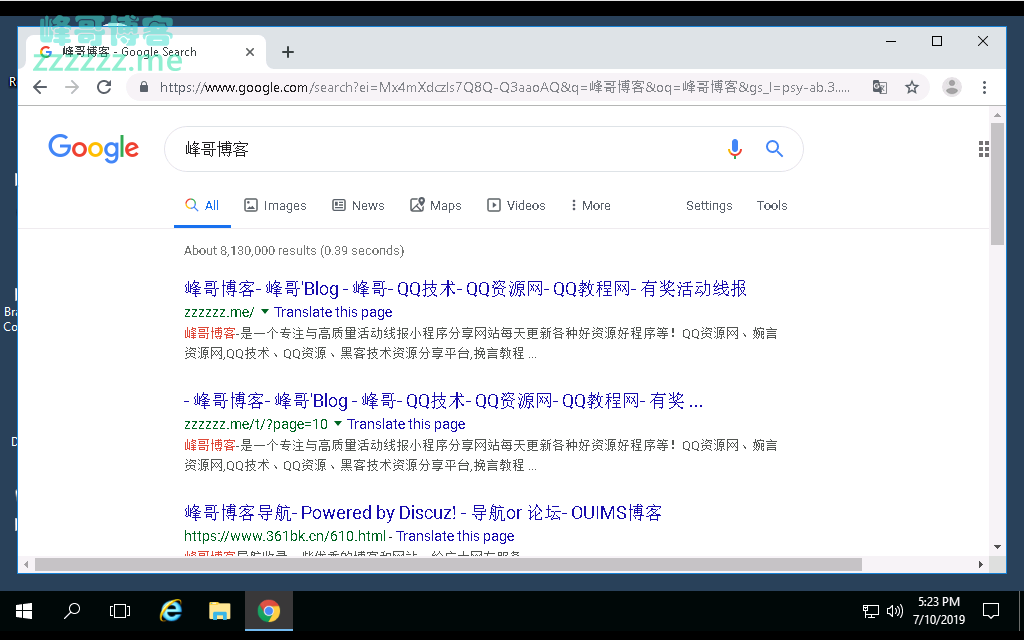This screenshot has width=1024, height=640.
Task: Click the https://www.361bk.cn/610.html URL text
Action: coord(285,536)
